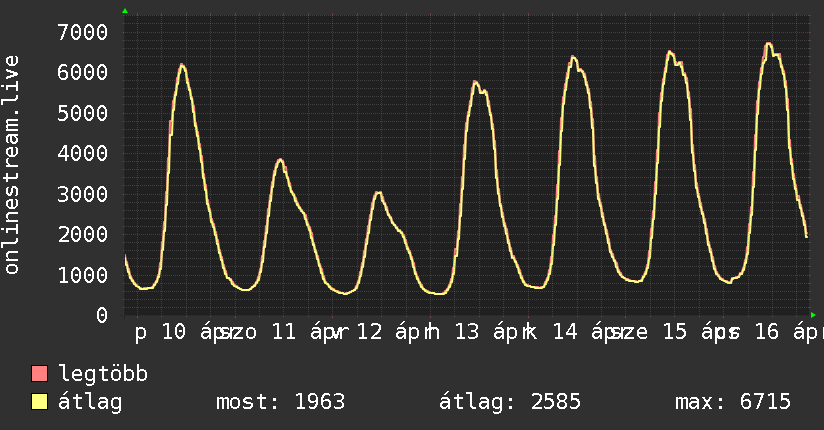Click the yellow átlag legend swatch
Screen dimensions: 824x430
[x=39, y=402]
